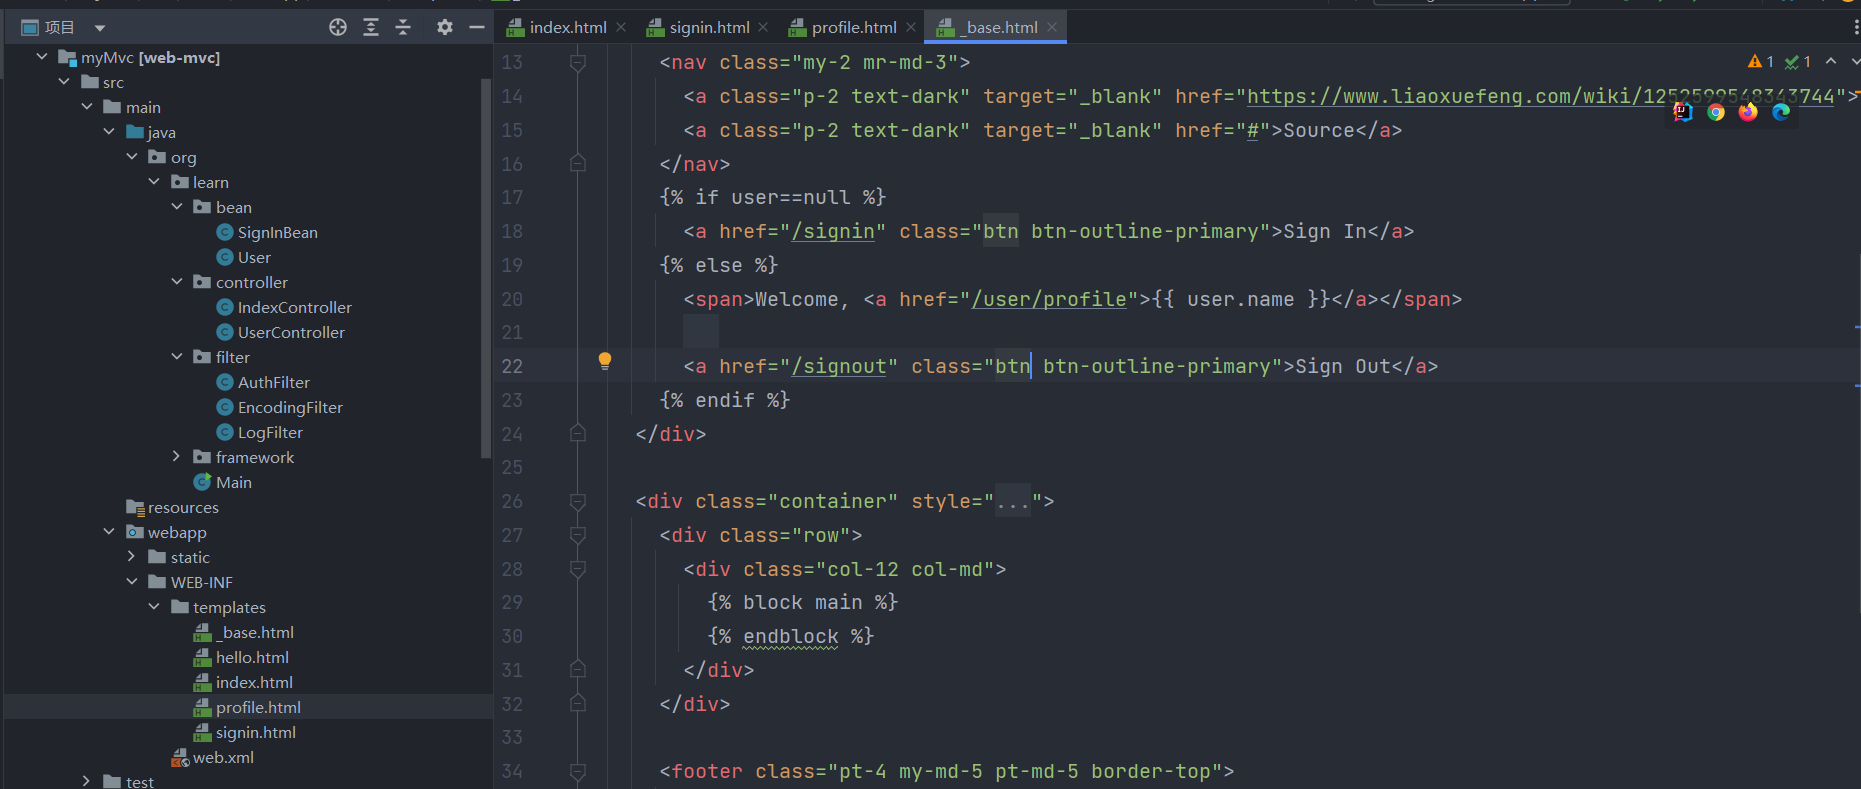This screenshot has width=1861, height=789.
Task: Select the LogFilter class
Action: 270,432
